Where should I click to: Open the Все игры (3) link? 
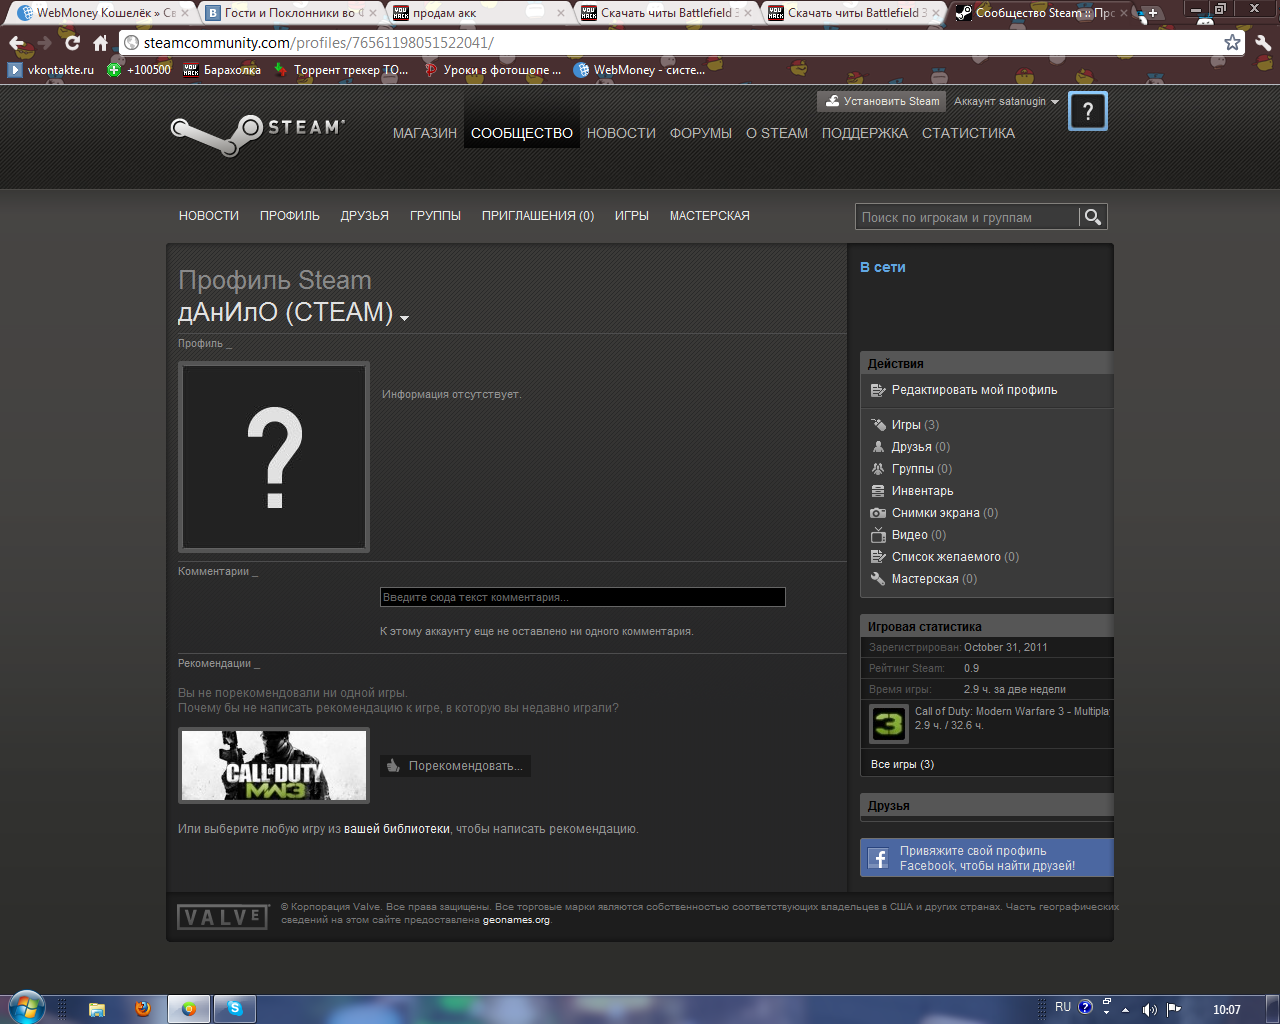tap(902, 764)
